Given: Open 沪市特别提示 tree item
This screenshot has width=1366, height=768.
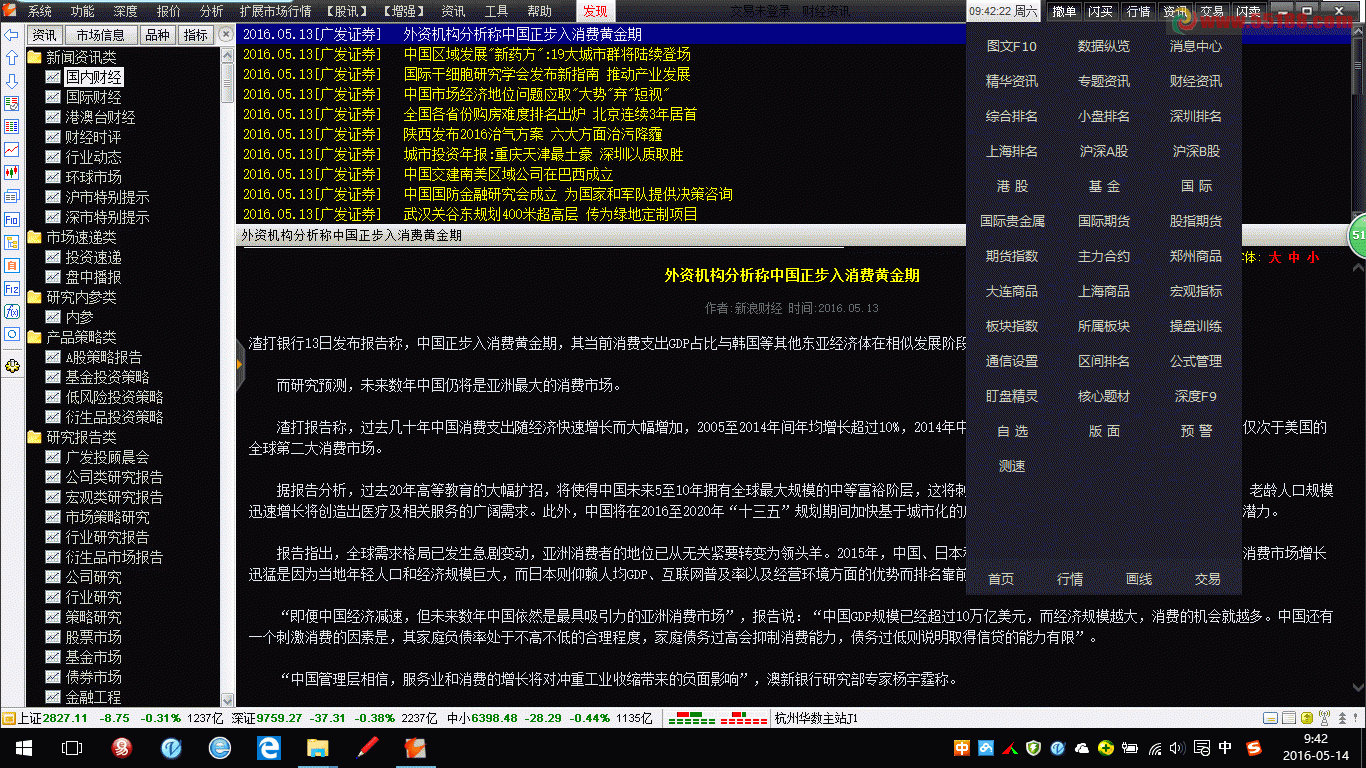Looking at the screenshot, I should point(107,197).
